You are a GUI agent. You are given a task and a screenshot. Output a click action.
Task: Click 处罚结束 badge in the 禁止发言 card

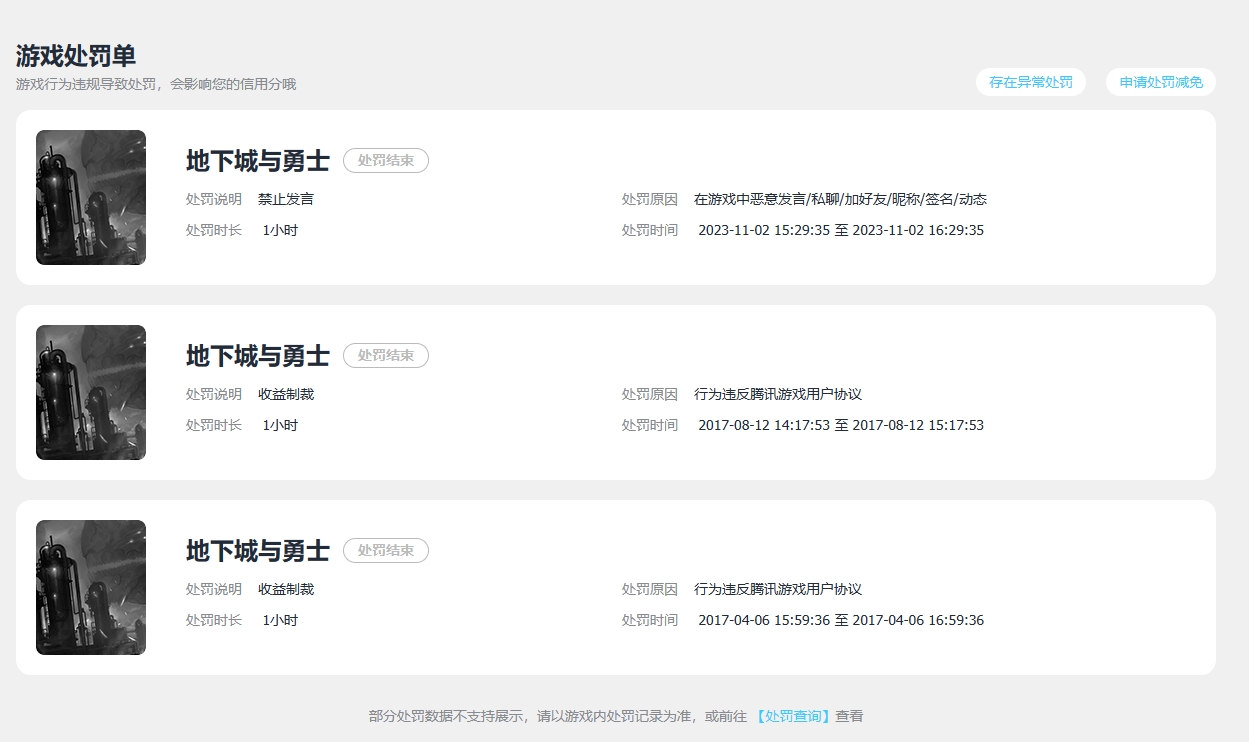[x=385, y=160]
